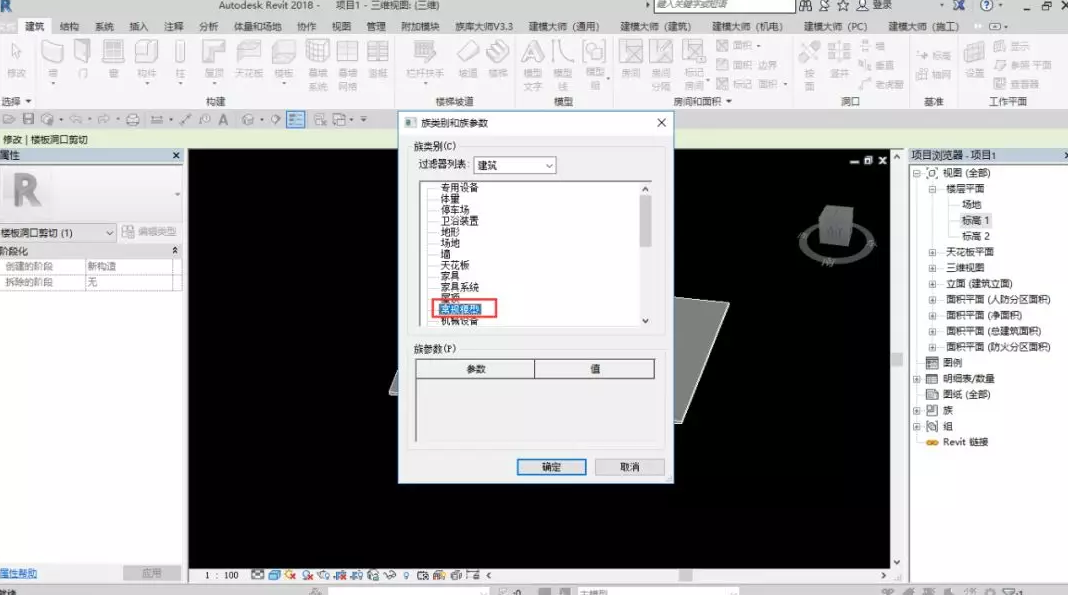Select the By Face opening tool

pos(809,64)
